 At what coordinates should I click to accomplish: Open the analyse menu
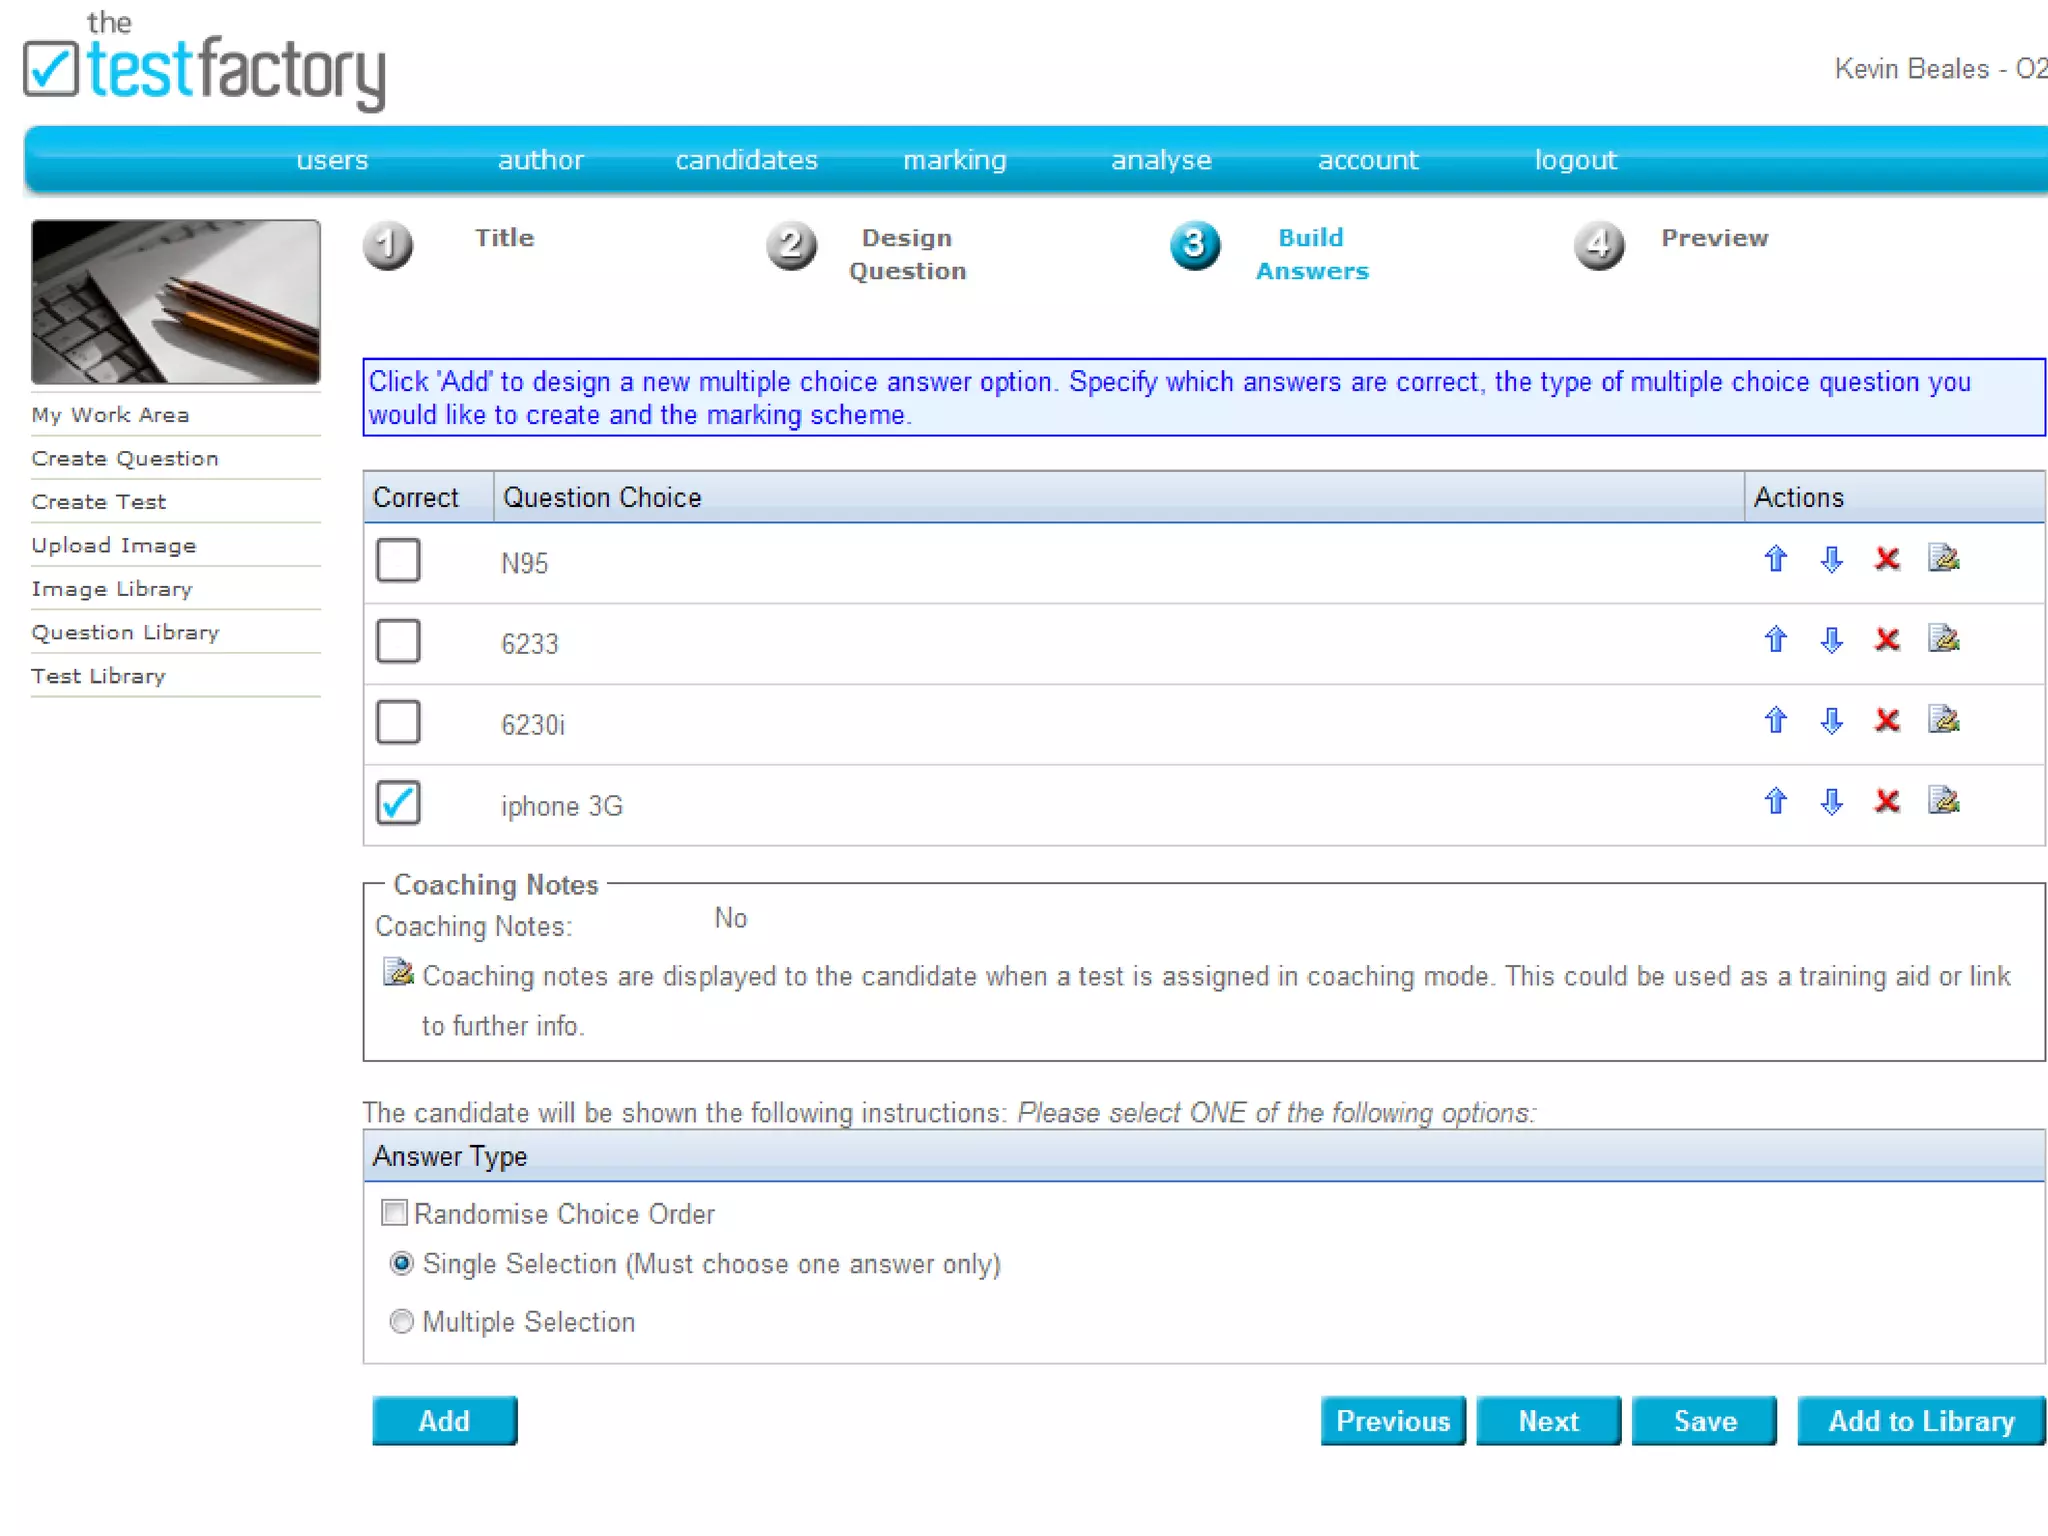click(x=1161, y=160)
